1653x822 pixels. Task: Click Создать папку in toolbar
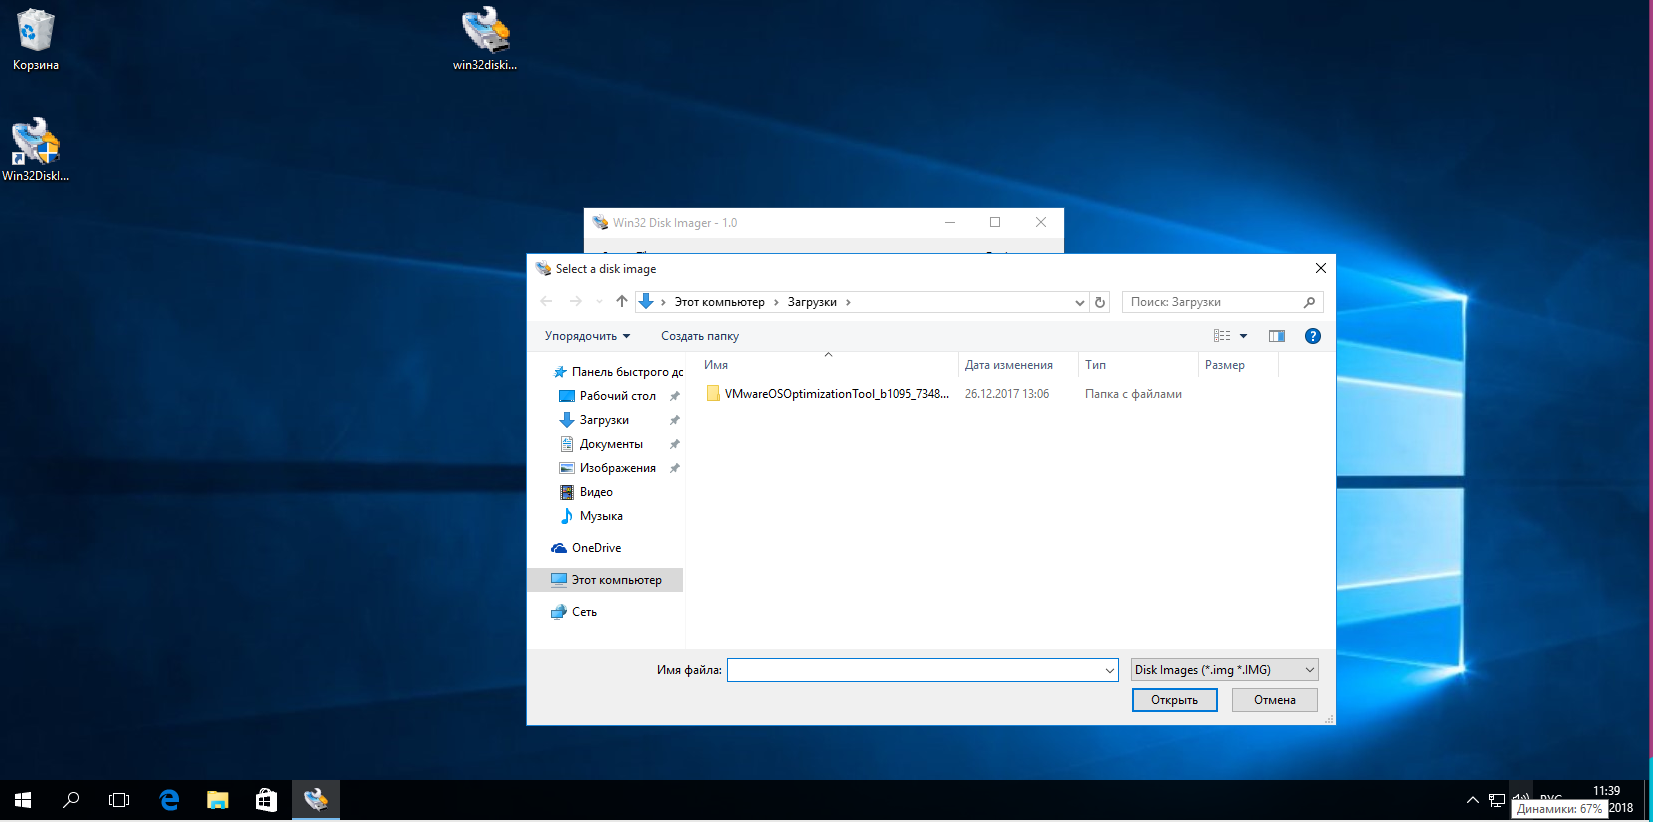point(700,336)
